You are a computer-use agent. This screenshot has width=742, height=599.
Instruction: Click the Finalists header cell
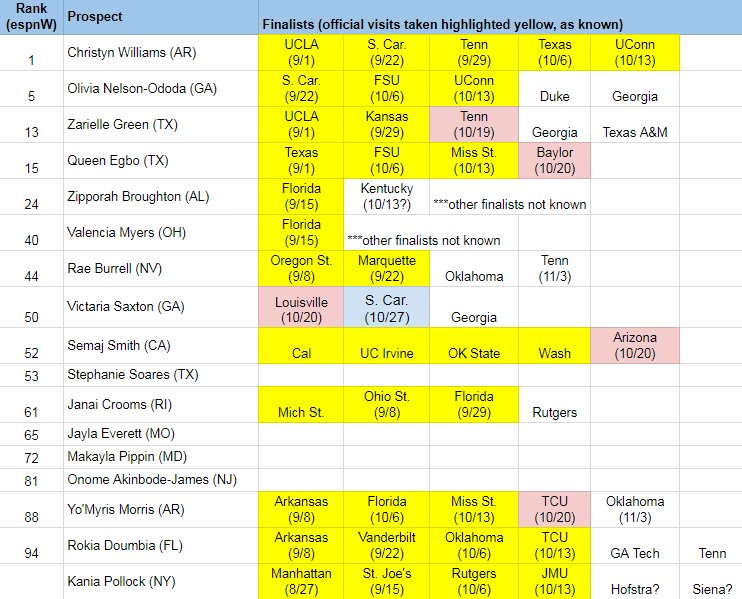click(x=500, y=17)
